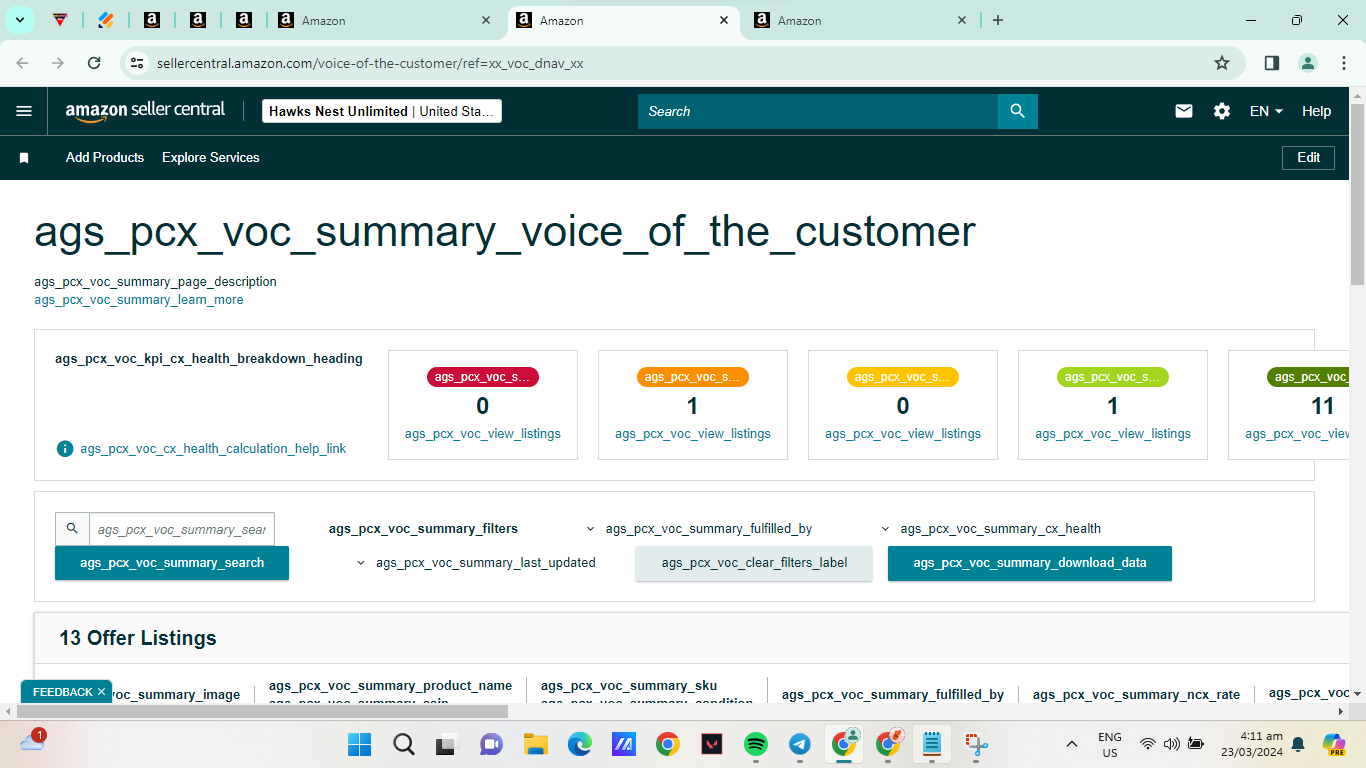The width and height of the screenshot is (1366, 768).
Task: Reload the page
Action: pos(94,63)
